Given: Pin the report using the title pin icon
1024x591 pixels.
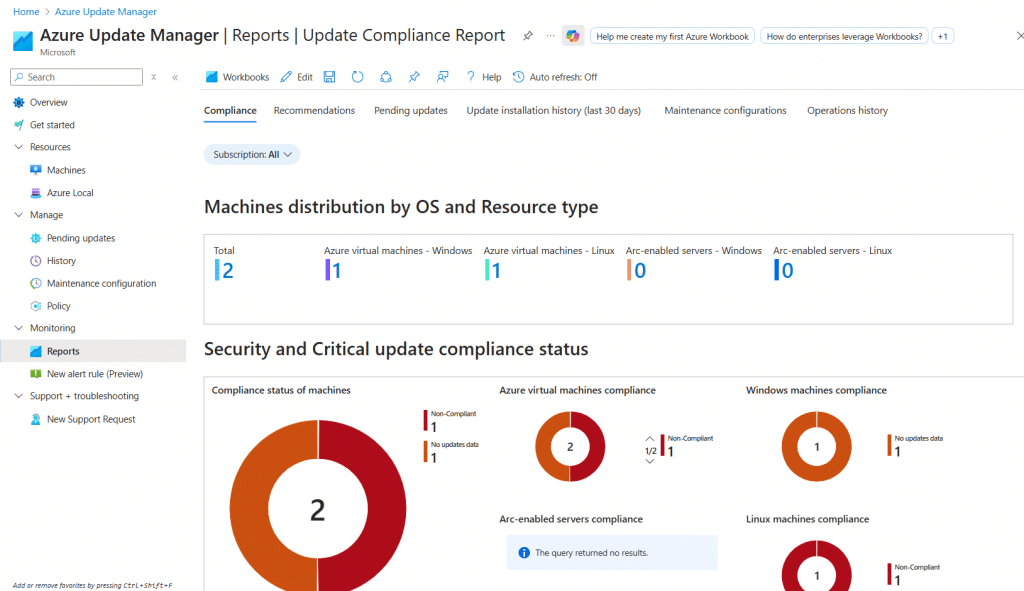Looking at the screenshot, I should click(x=528, y=36).
